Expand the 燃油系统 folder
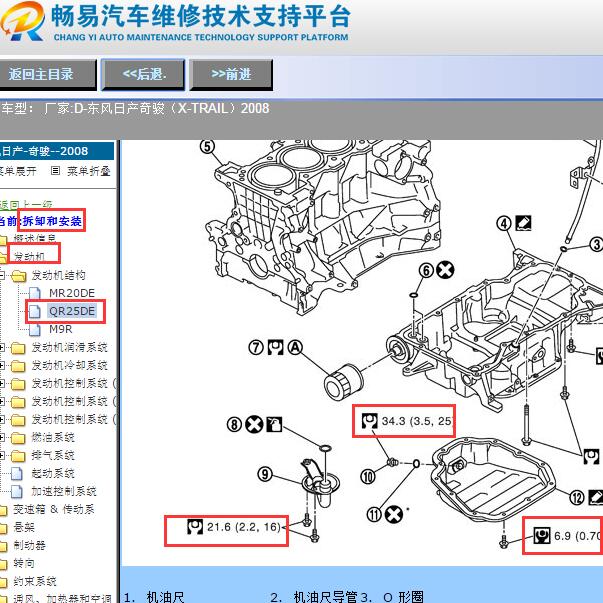 coord(2,437)
